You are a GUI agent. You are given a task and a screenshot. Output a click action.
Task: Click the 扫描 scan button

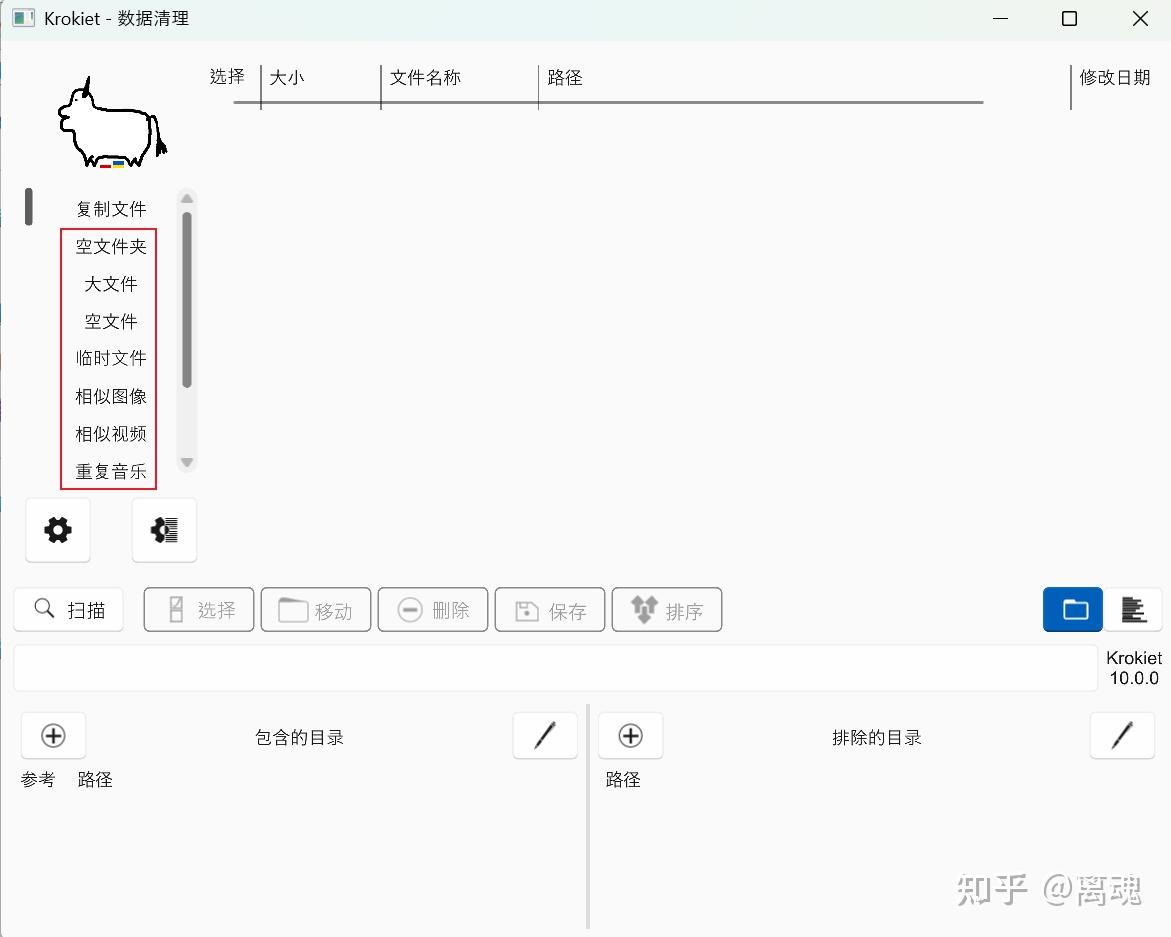(x=69, y=610)
